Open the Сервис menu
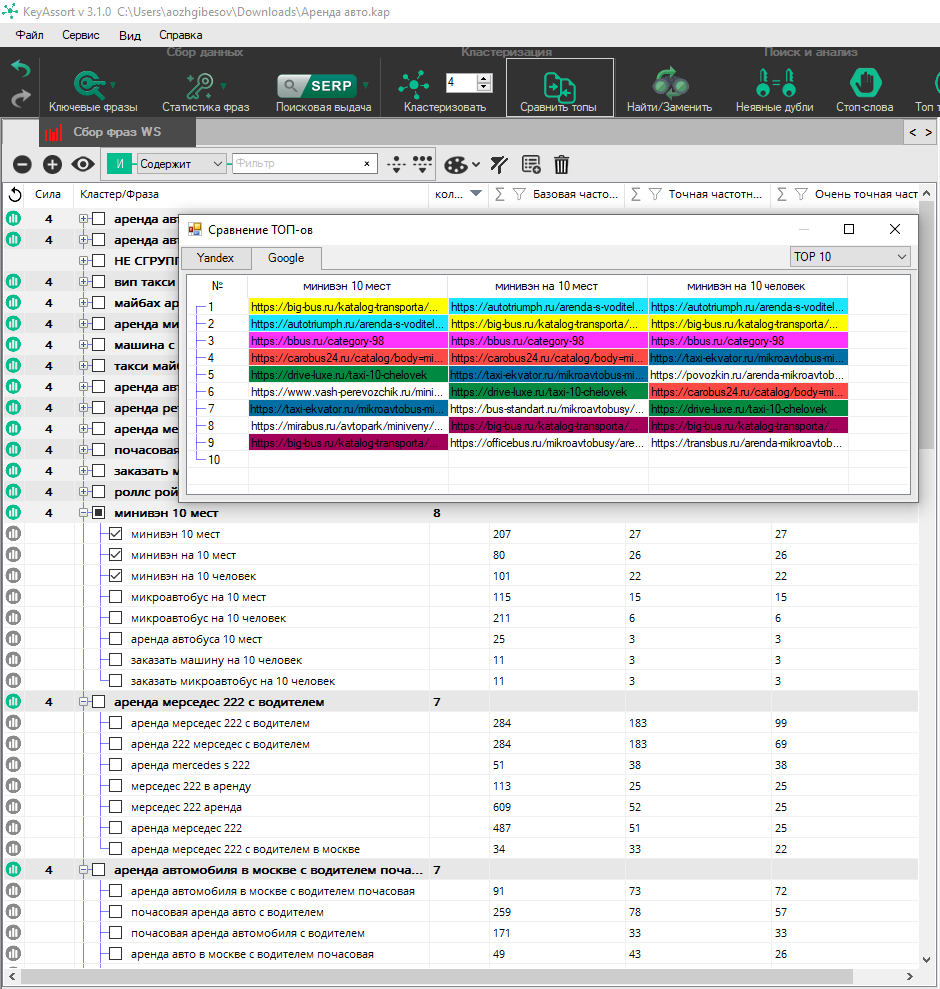The image size is (940, 989). tap(81, 35)
